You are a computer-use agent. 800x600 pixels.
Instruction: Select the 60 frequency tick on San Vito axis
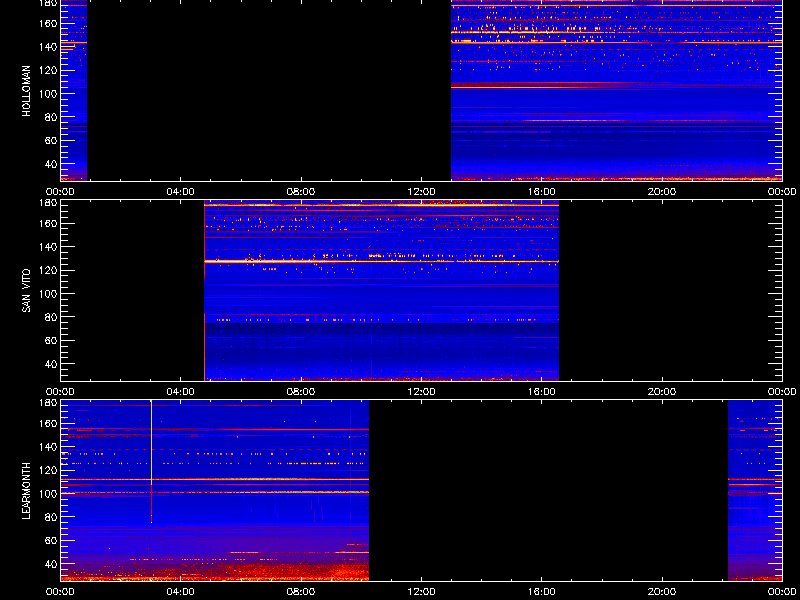pyautogui.click(x=51, y=340)
